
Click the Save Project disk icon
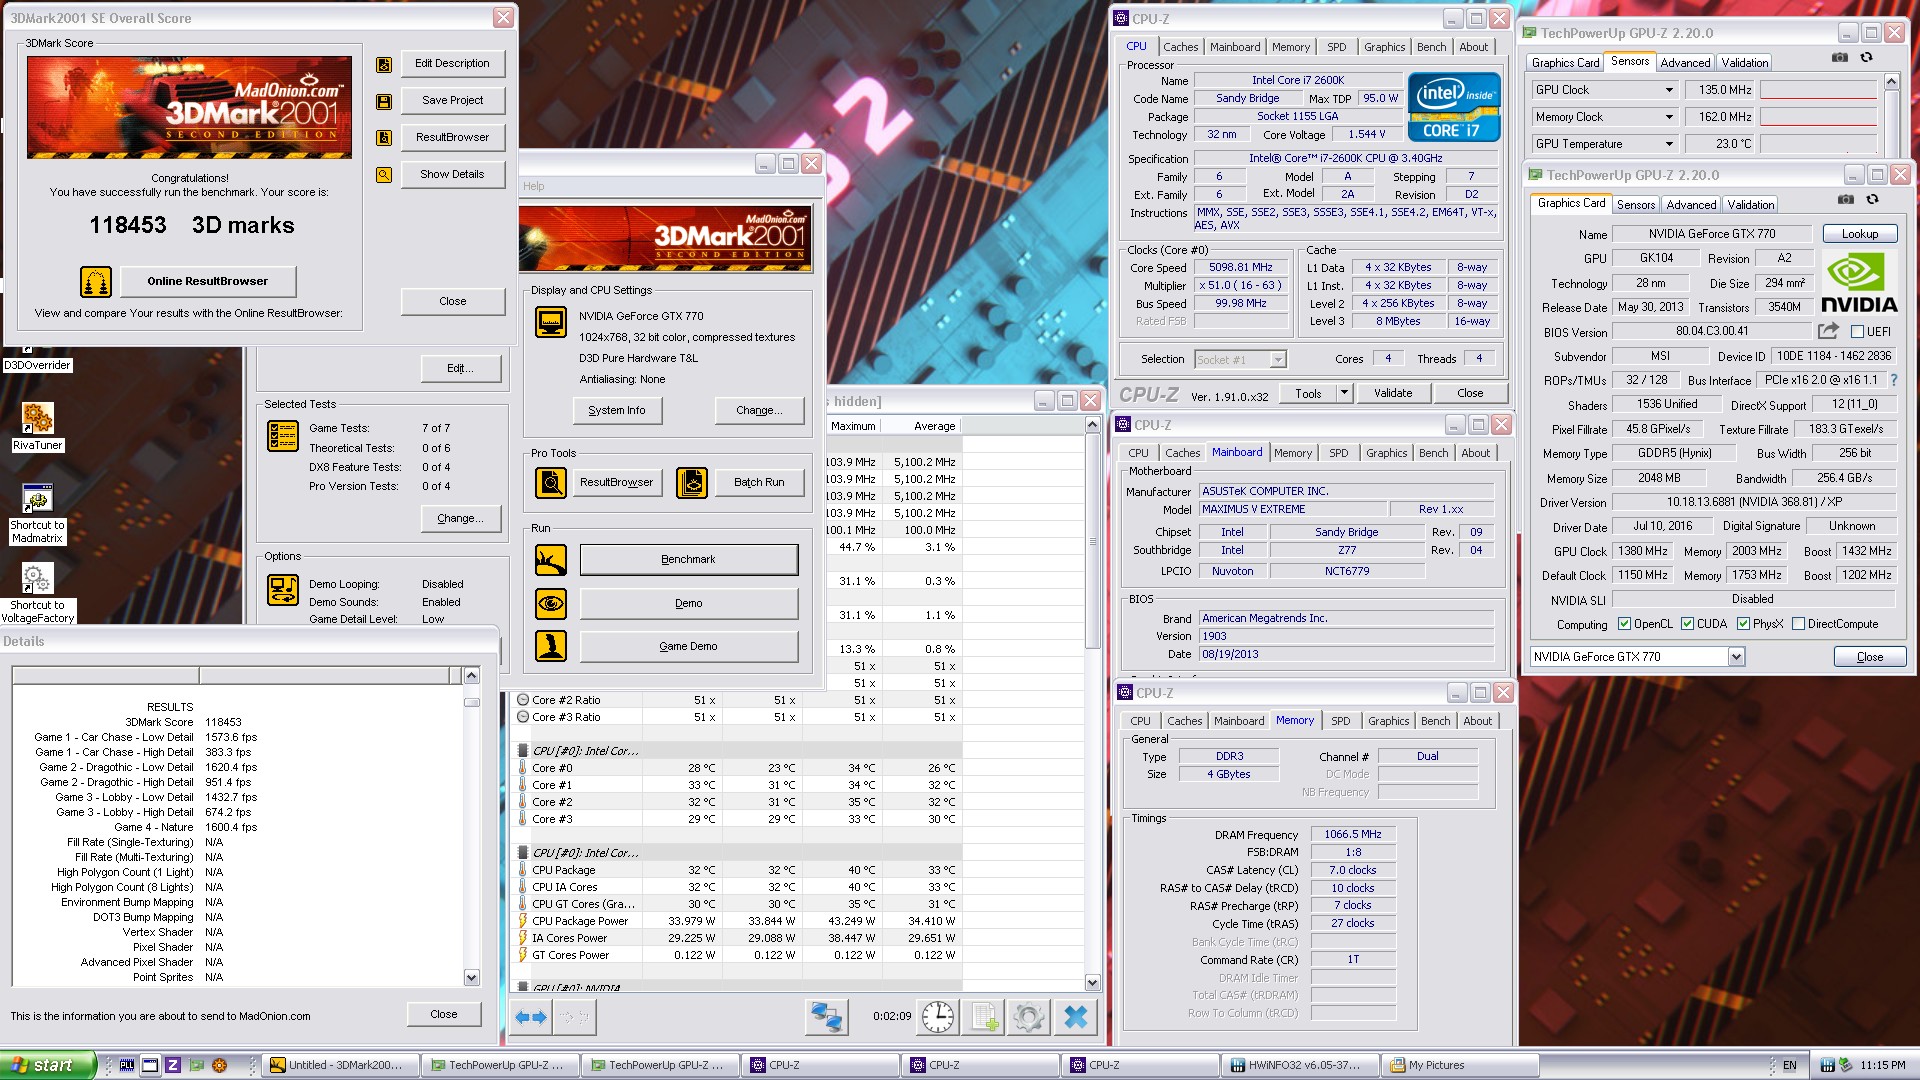click(x=383, y=101)
